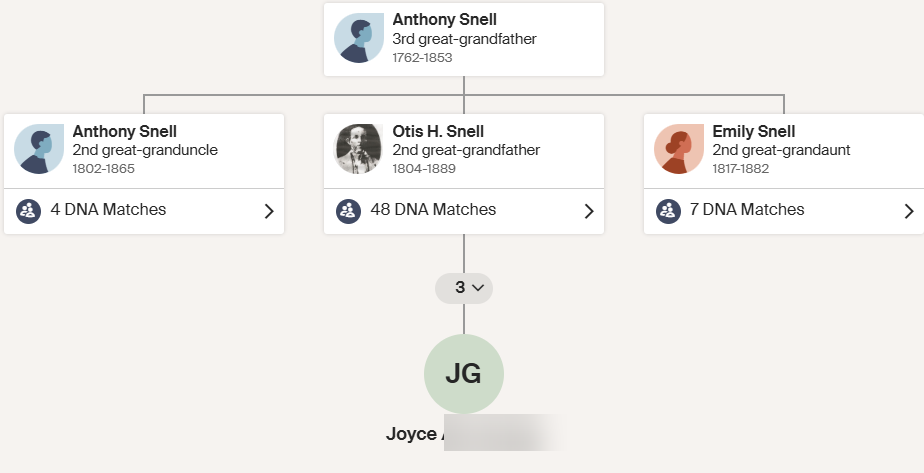The width and height of the screenshot is (924, 473).
Task: Click Emily Snell's avatar icon
Action: [x=678, y=150]
